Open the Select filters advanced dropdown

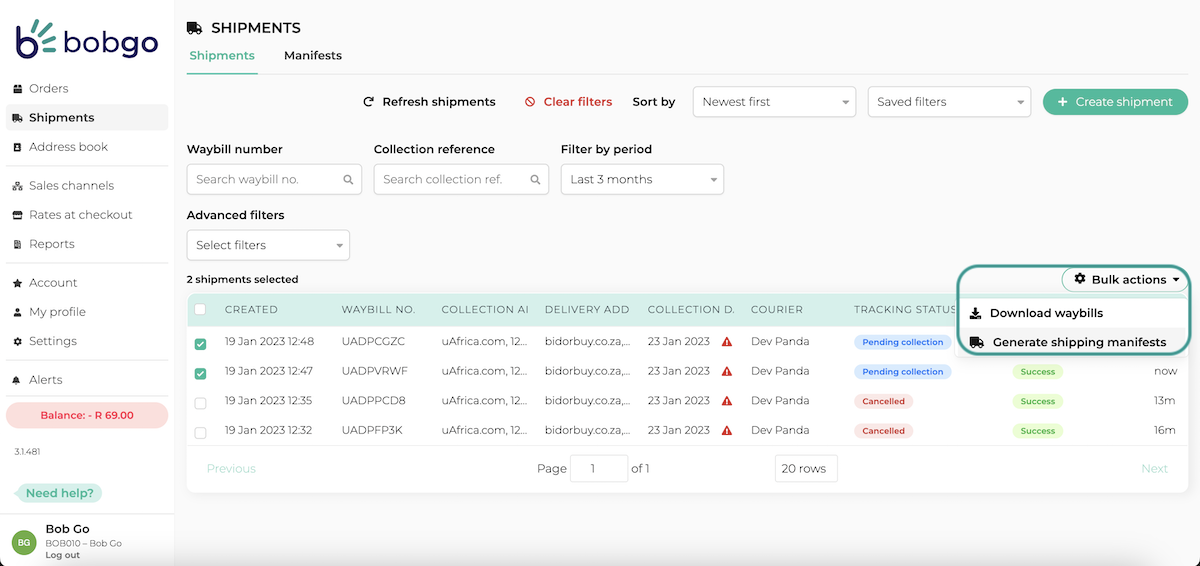pyautogui.click(x=268, y=245)
